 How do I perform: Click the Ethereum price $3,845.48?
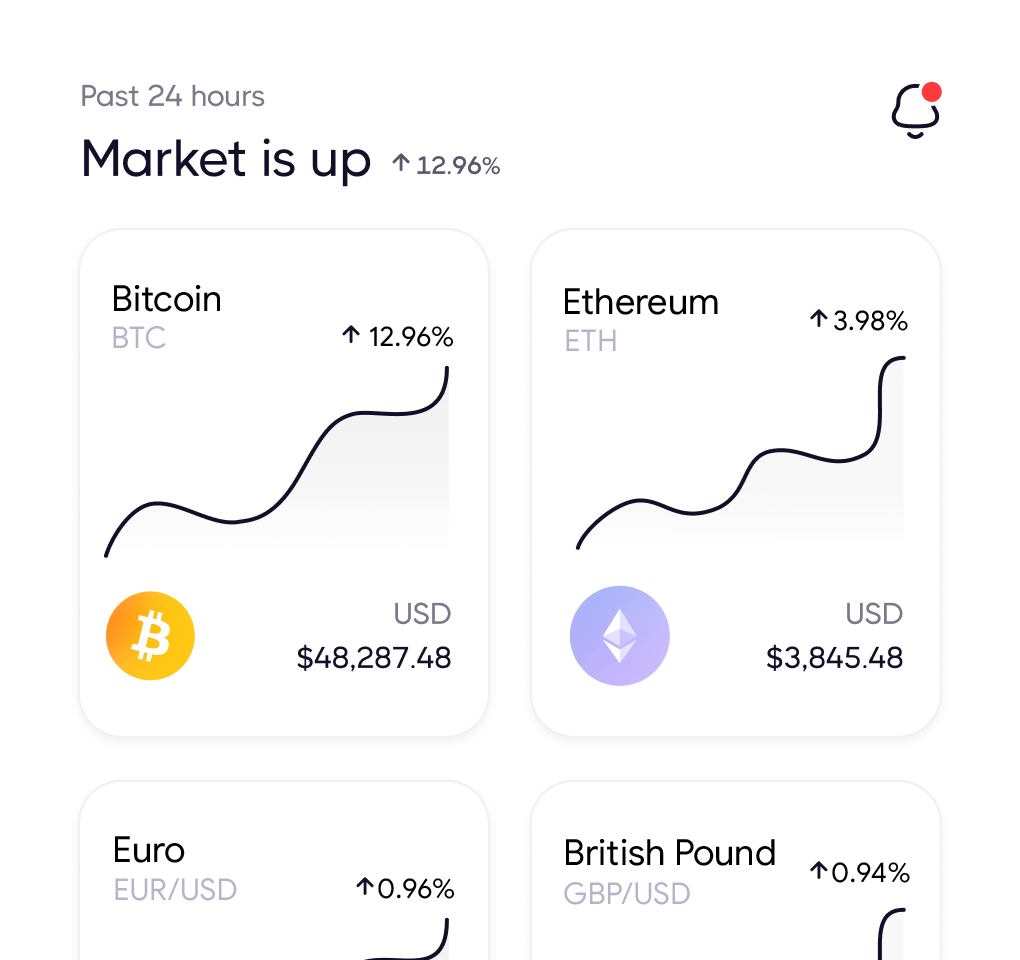click(834, 658)
